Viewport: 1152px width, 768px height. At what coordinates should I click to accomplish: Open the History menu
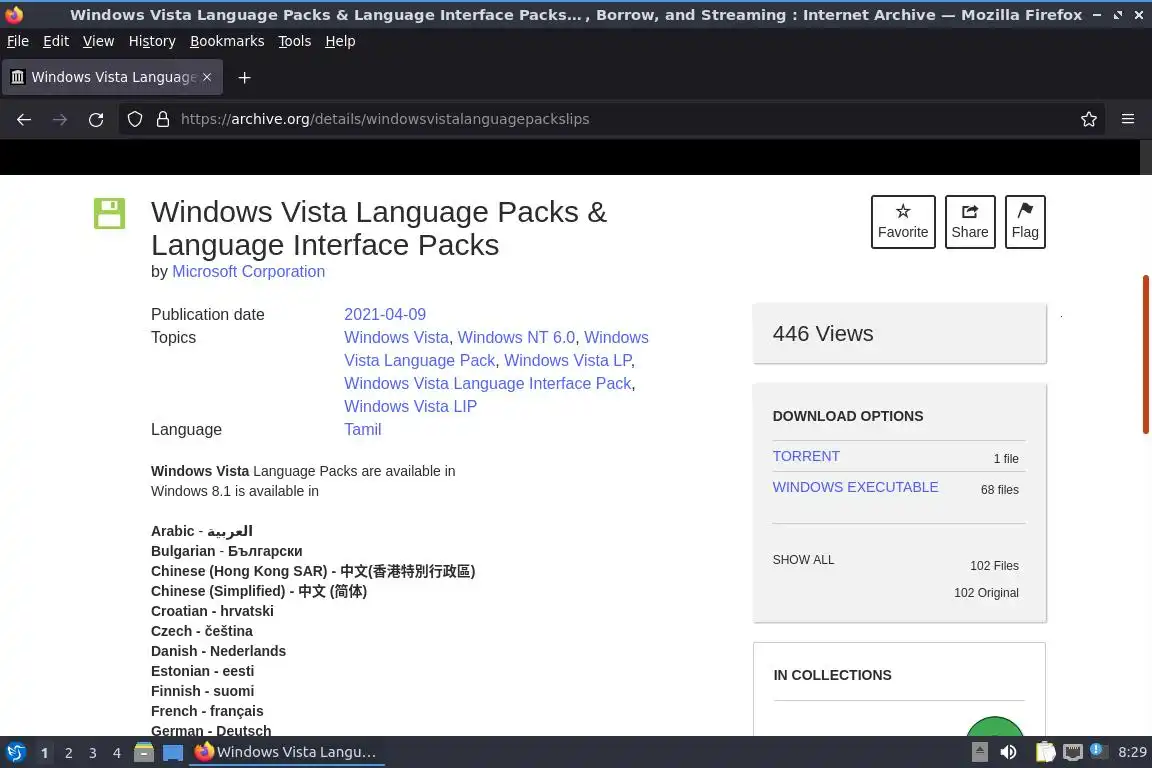pos(152,41)
